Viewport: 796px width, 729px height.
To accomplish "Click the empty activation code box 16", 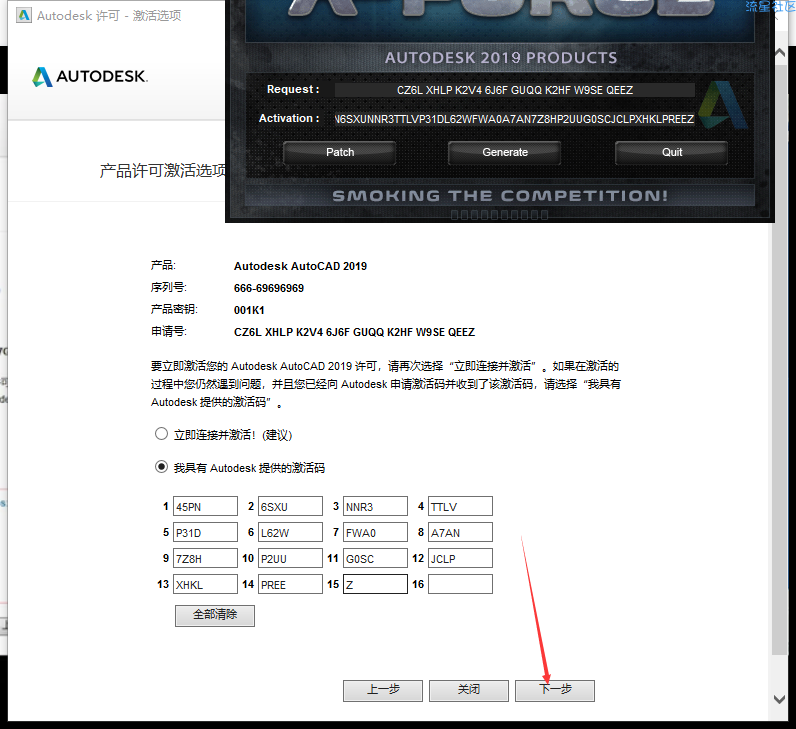I will click(460, 584).
